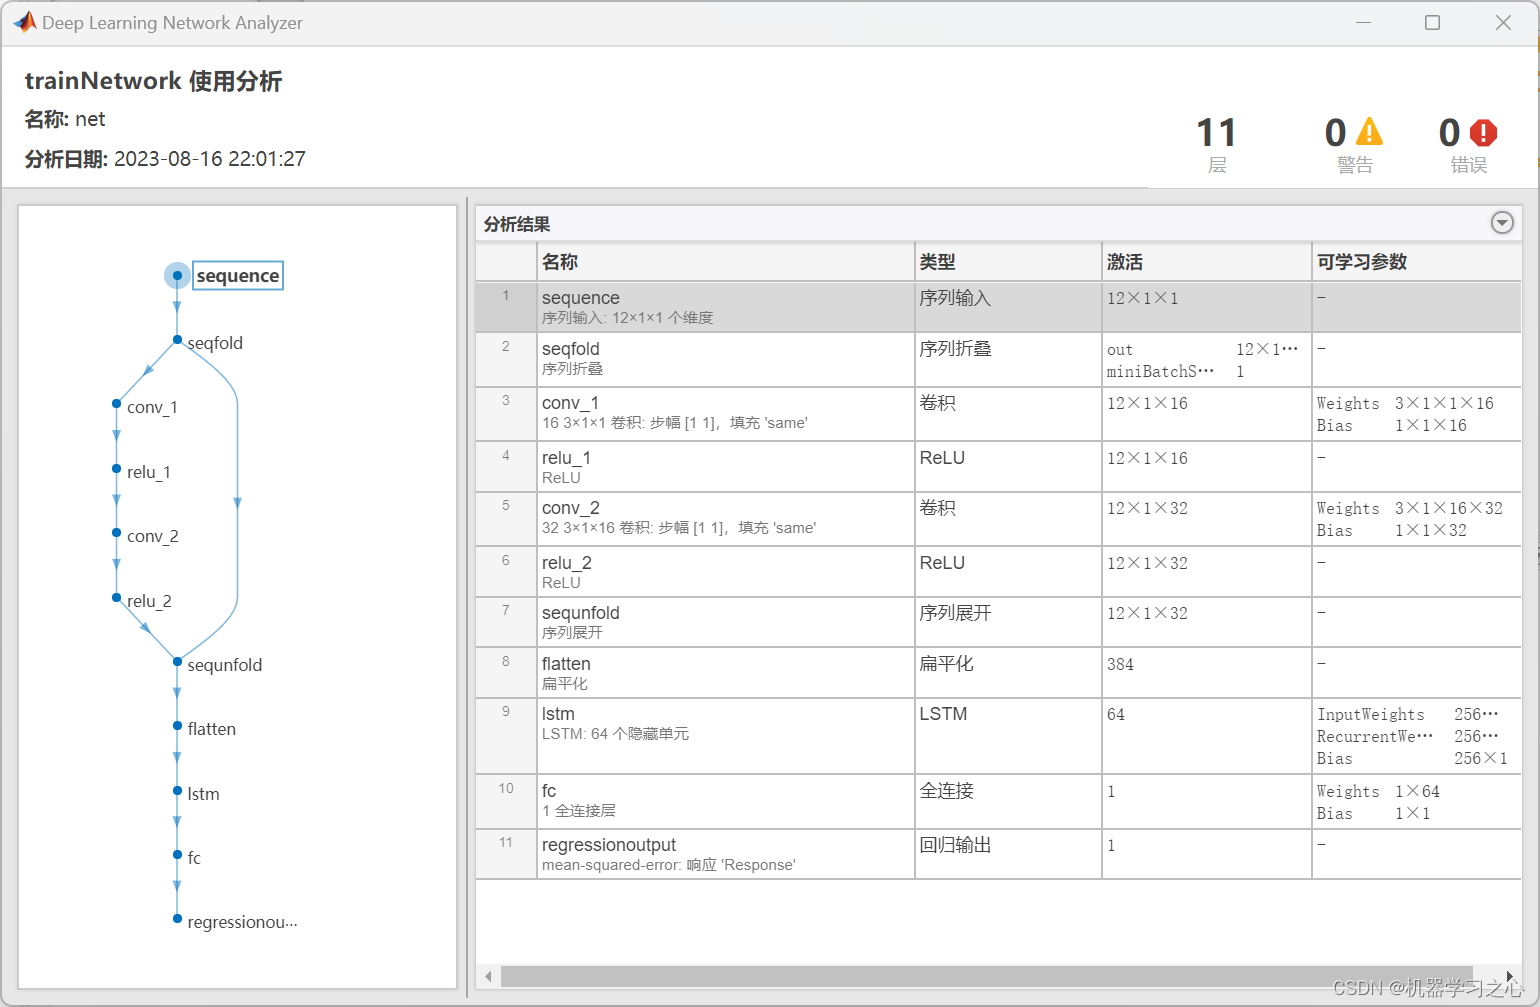Click the MATLAB logo in title bar
The height and width of the screenshot is (1007, 1540).
[24, 22]
